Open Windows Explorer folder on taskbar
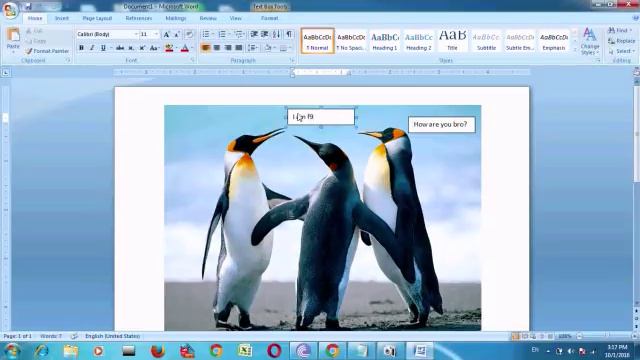Image resolution: width=640 pixels, height=360 pixels. pyautogui.click(x=70, y=351)
